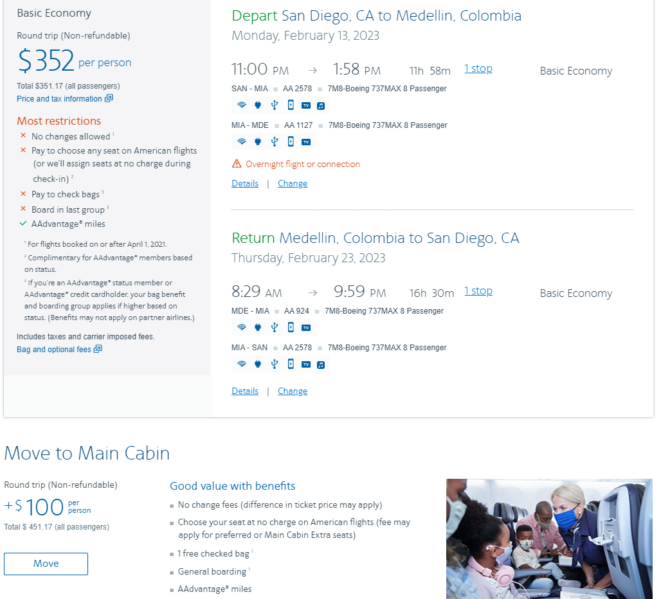Image resolution: width=670 pixels, height=599 pixels.
Task: Open the 1 stop link for the departing flight
Action: [x=478, y=69]
